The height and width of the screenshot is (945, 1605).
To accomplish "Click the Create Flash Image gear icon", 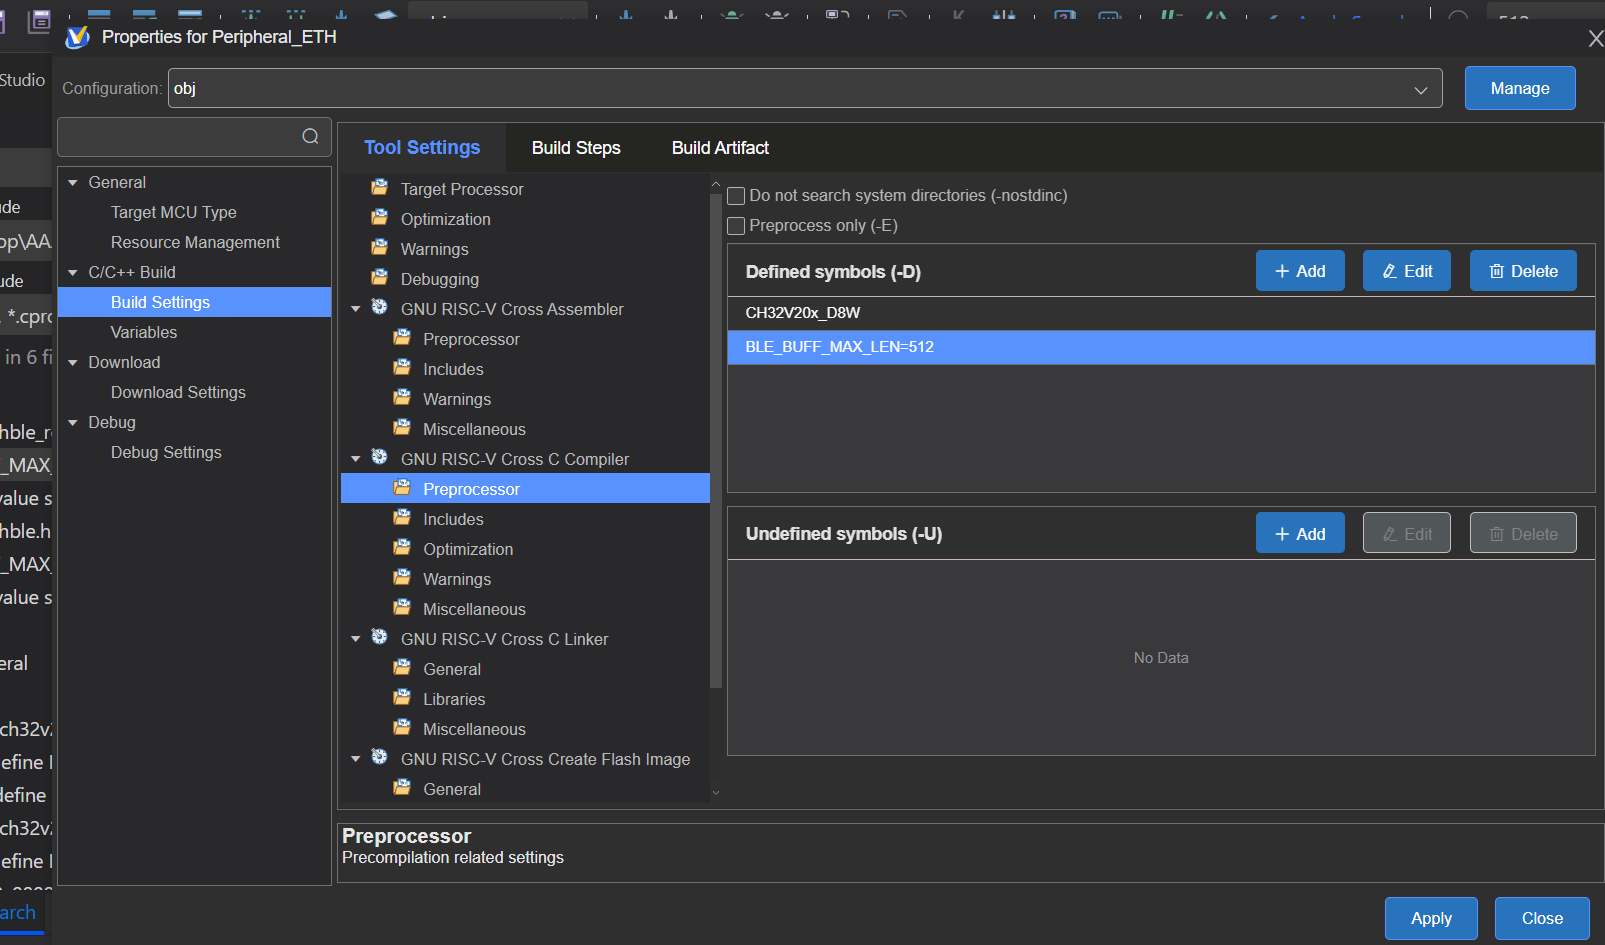I will (380, 758).
